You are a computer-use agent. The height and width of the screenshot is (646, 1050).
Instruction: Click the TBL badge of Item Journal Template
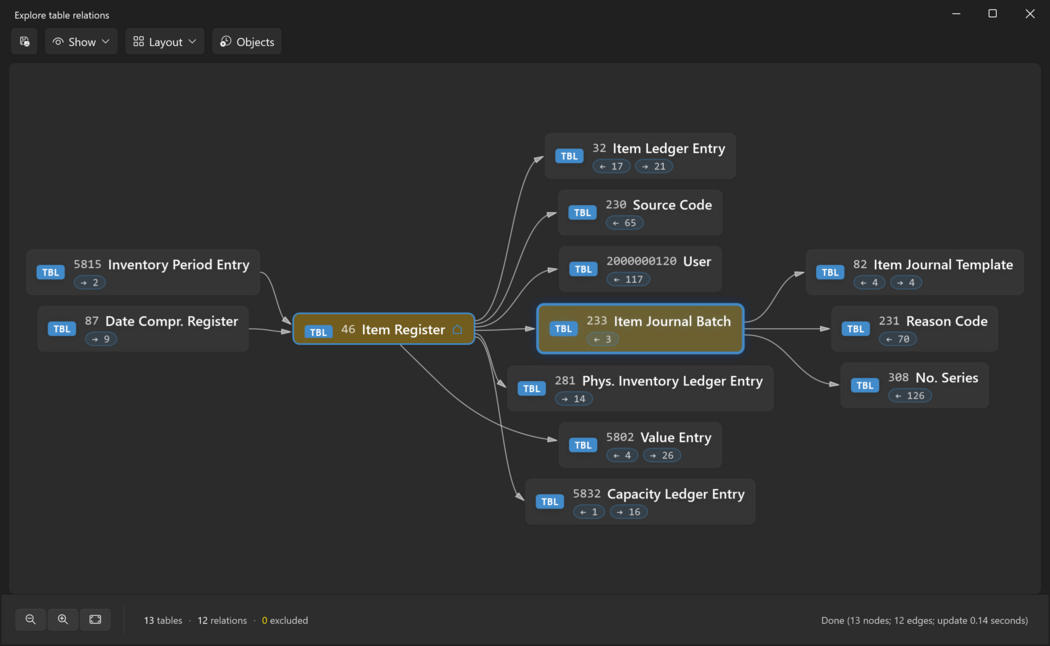[x=830, y=272]
